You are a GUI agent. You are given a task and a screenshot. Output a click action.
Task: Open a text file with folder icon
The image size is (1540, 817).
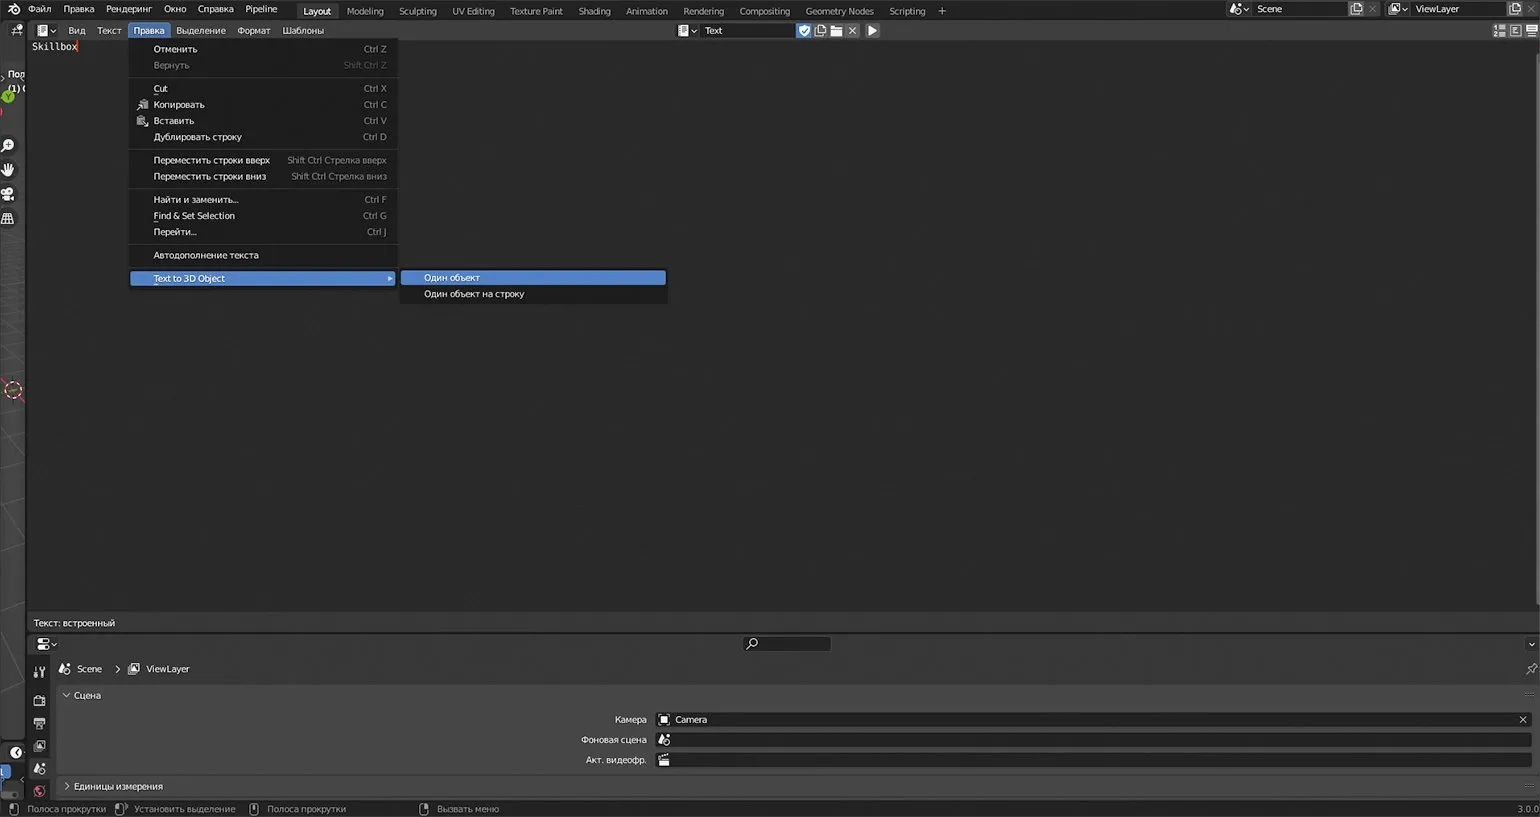[836, 31]
